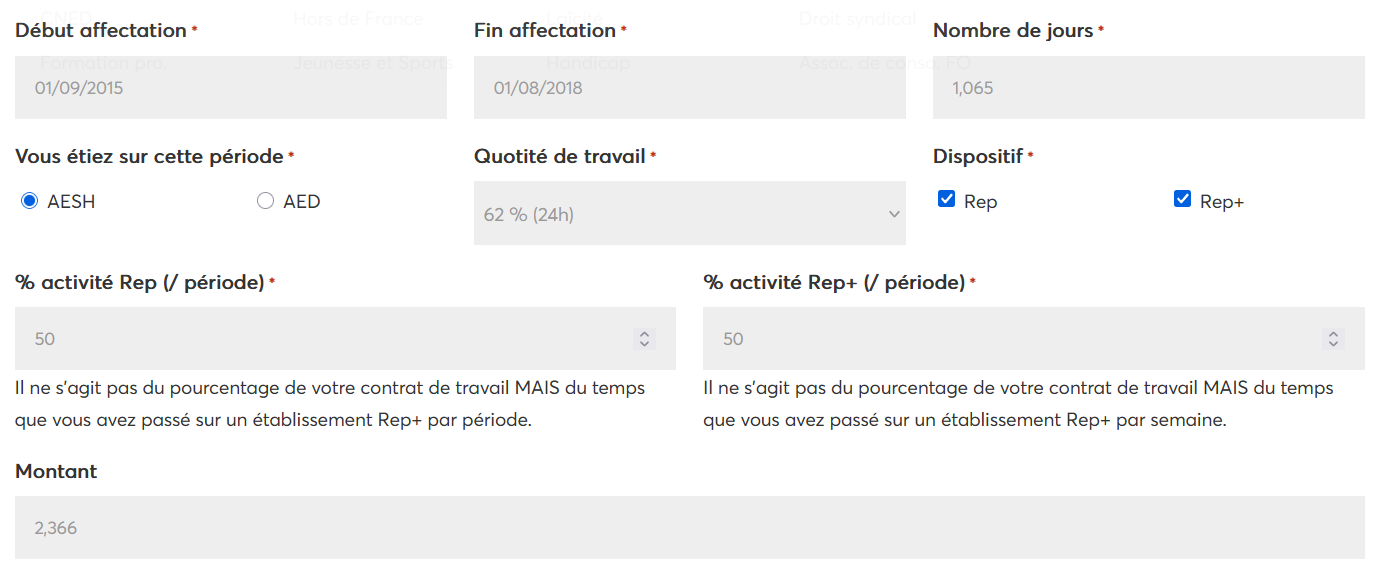Click the "Vous étiez sur cette période" label
This screenshot has height=585, width=1383.
tap(149, 157)
